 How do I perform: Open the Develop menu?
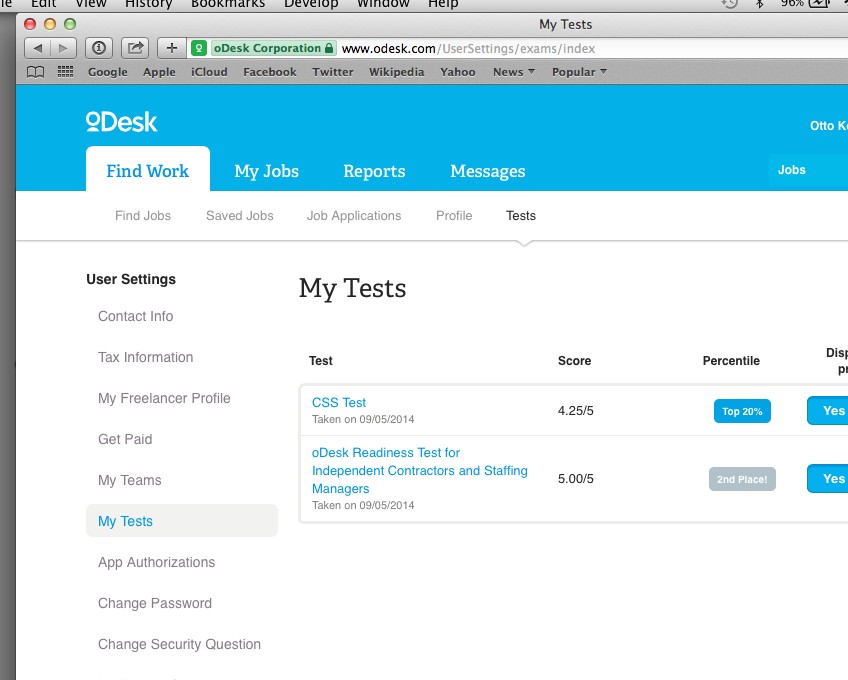311,3
